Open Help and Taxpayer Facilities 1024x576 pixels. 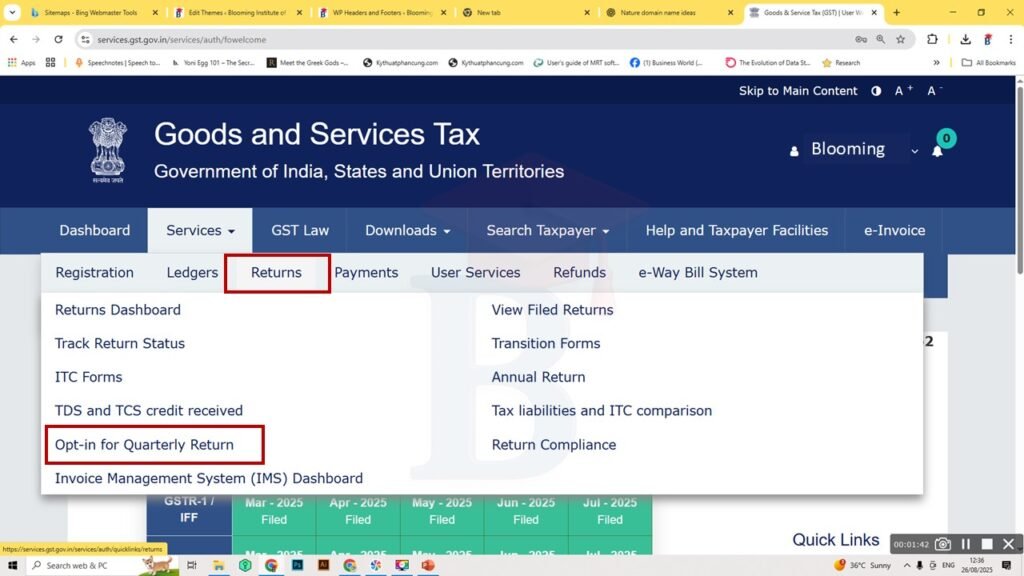tap(737, 231)
